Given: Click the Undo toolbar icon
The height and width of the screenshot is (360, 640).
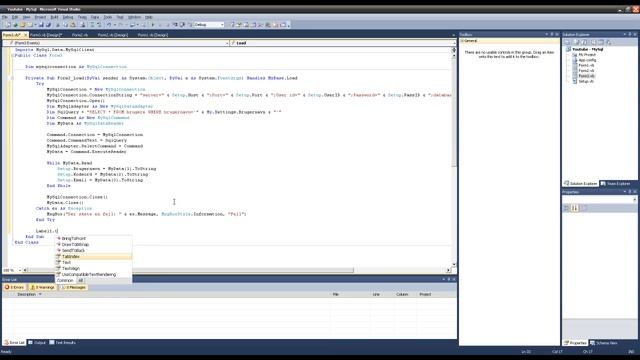Looking at the screenshot, I should [x=109, y=25].
